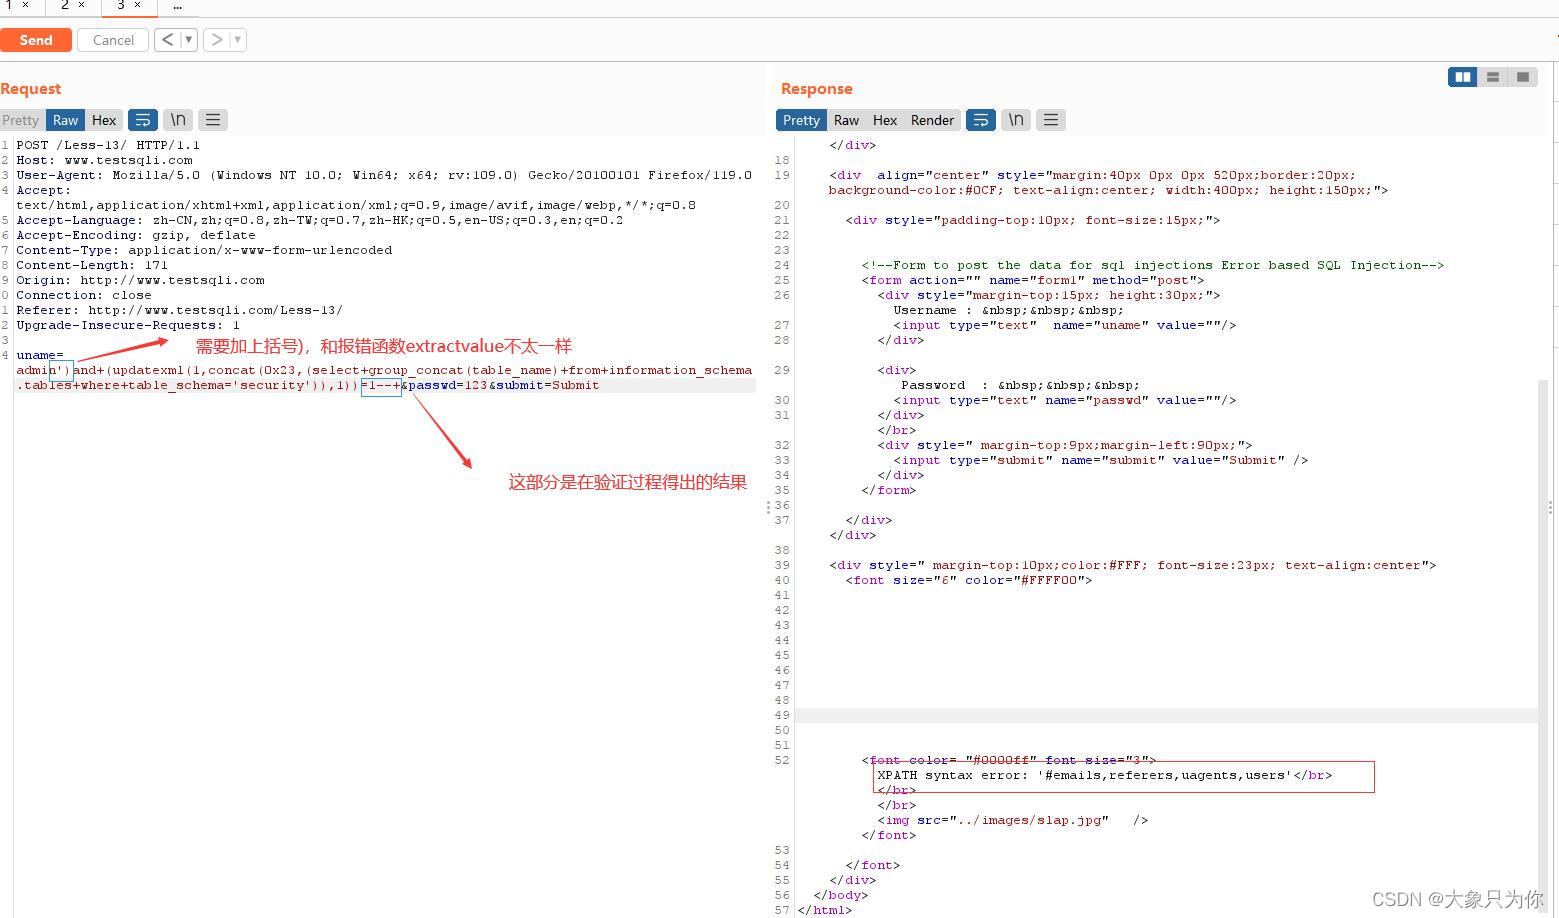Screen dimensions: 1559x918
Task: Close Repeater tab 2
Action: click(x=82, y=5)
